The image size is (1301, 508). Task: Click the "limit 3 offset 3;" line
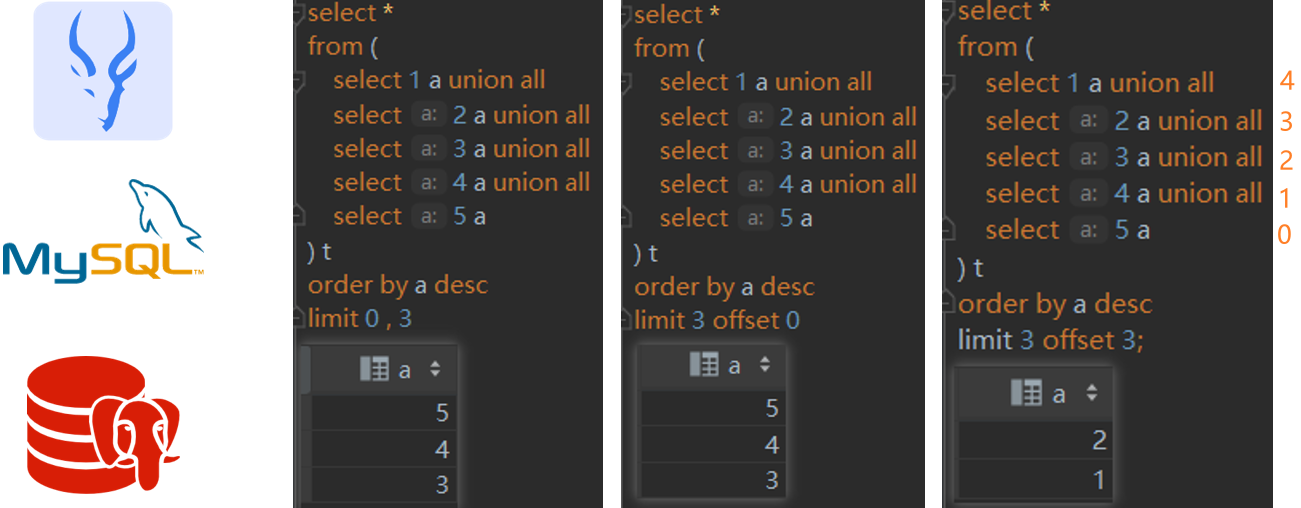[x=1050, y=340]
